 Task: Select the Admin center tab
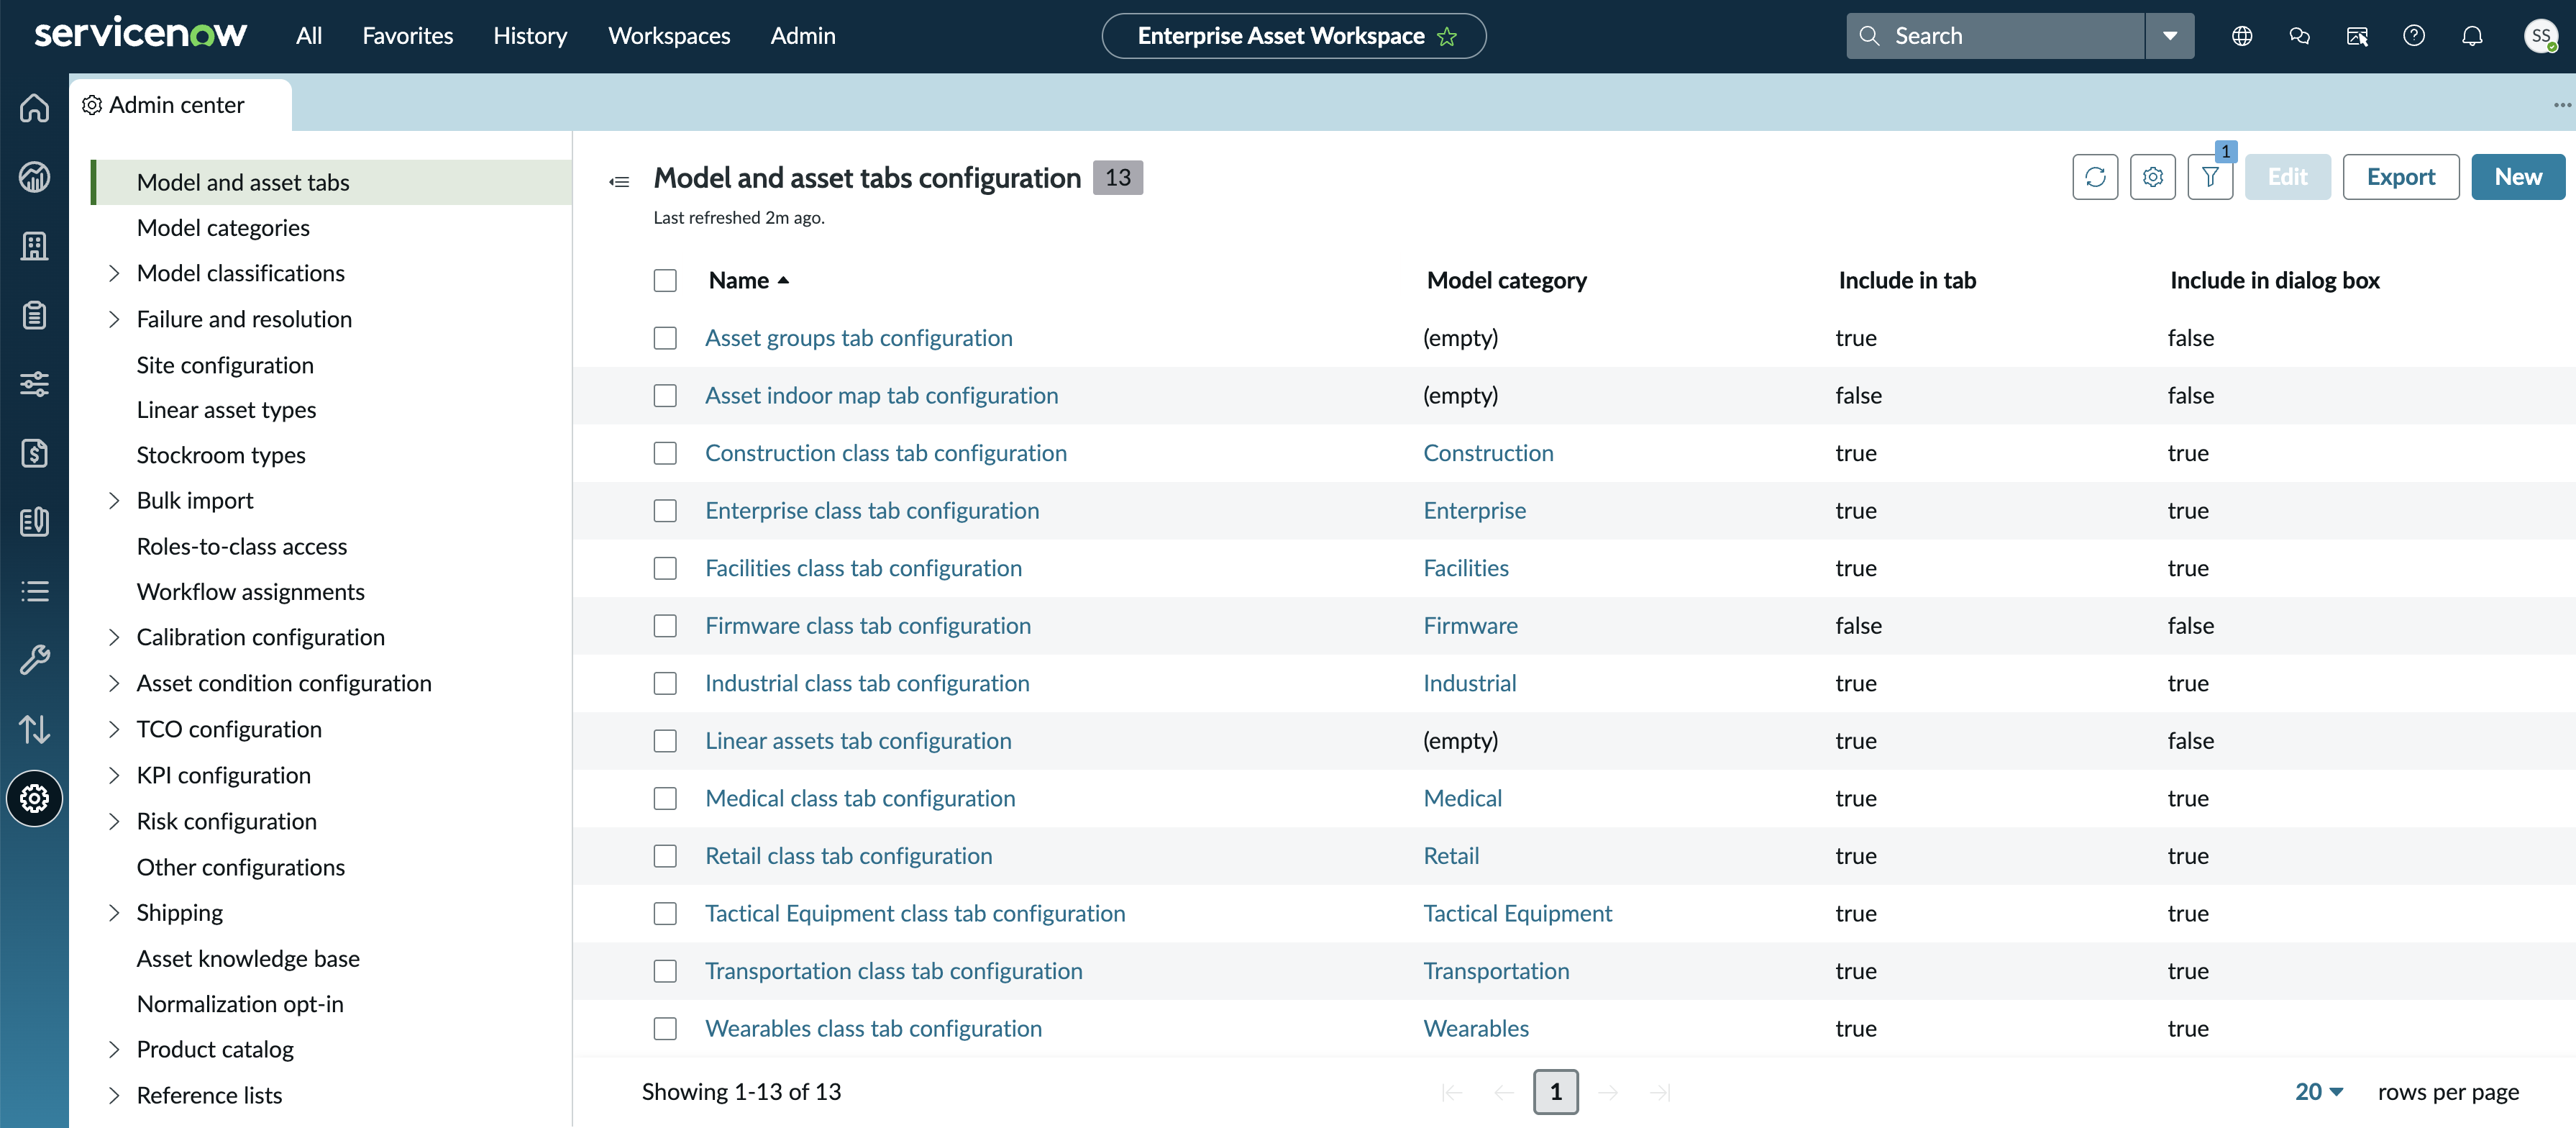(x=180, y=105)
